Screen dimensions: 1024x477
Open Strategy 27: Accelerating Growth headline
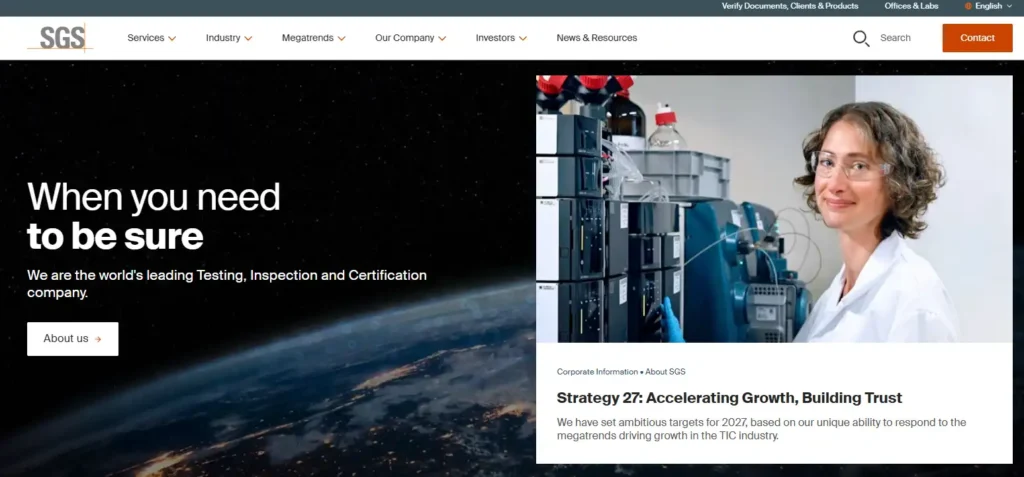point(729,397)
